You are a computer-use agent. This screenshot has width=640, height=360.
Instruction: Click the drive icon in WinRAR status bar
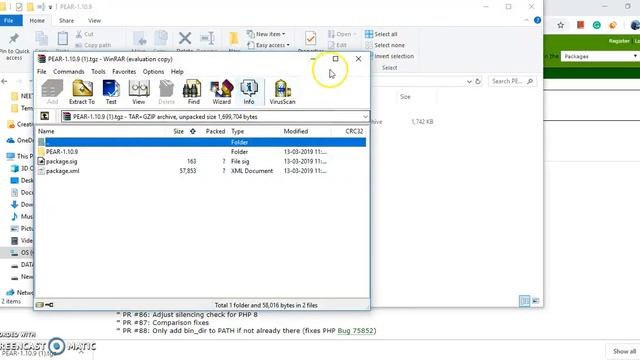pos(40,305)
